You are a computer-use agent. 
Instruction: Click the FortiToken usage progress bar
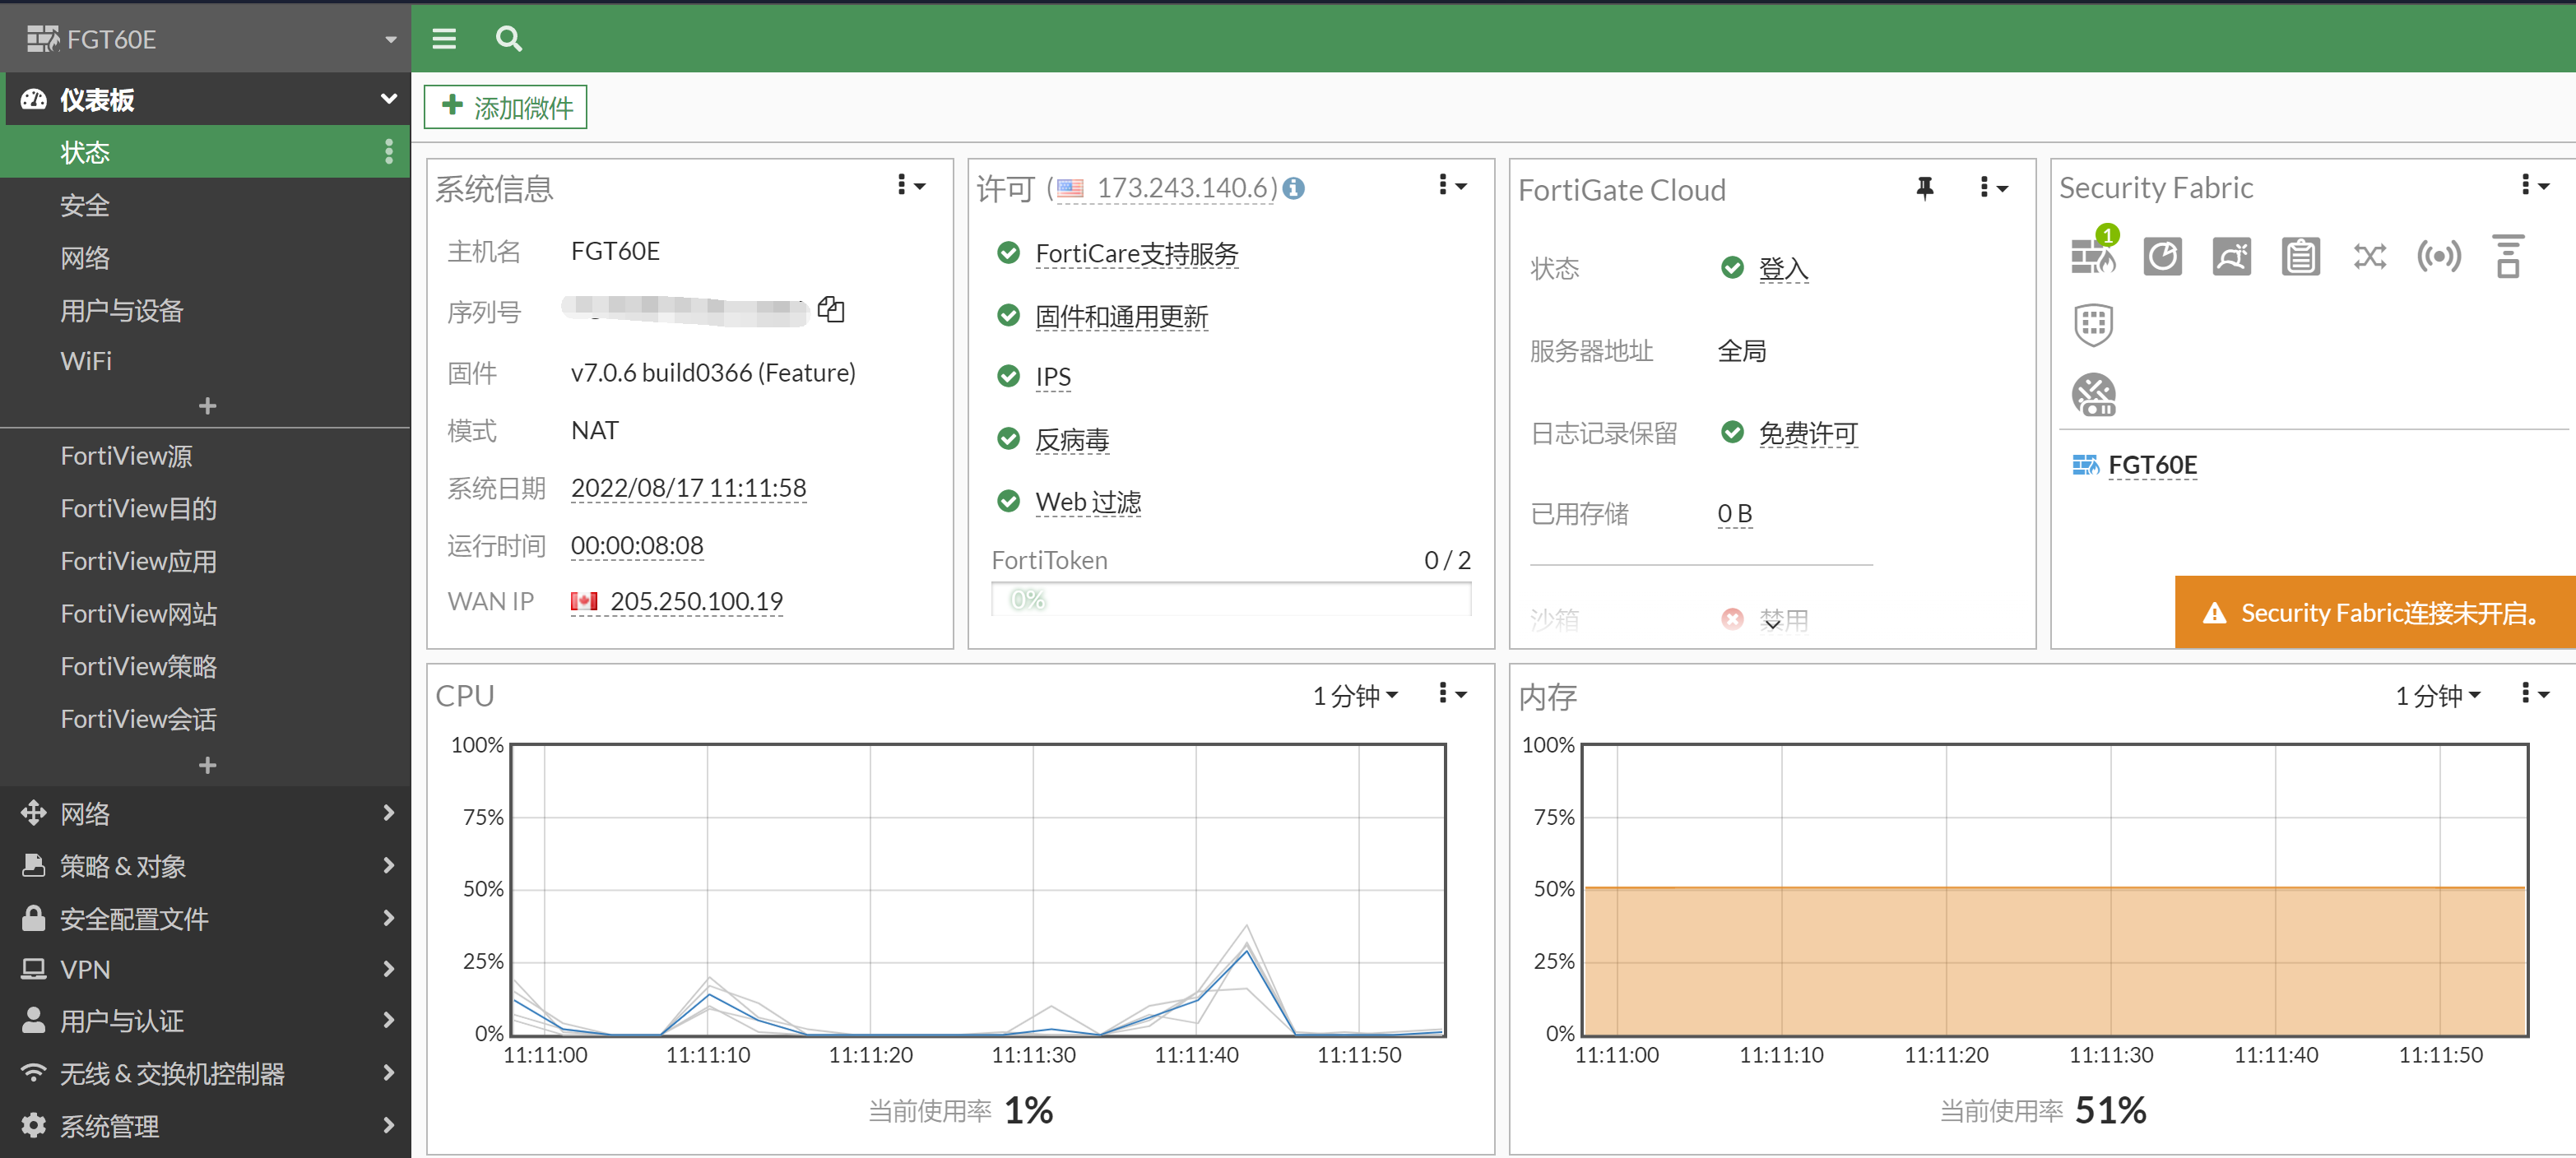point(1230,599)
